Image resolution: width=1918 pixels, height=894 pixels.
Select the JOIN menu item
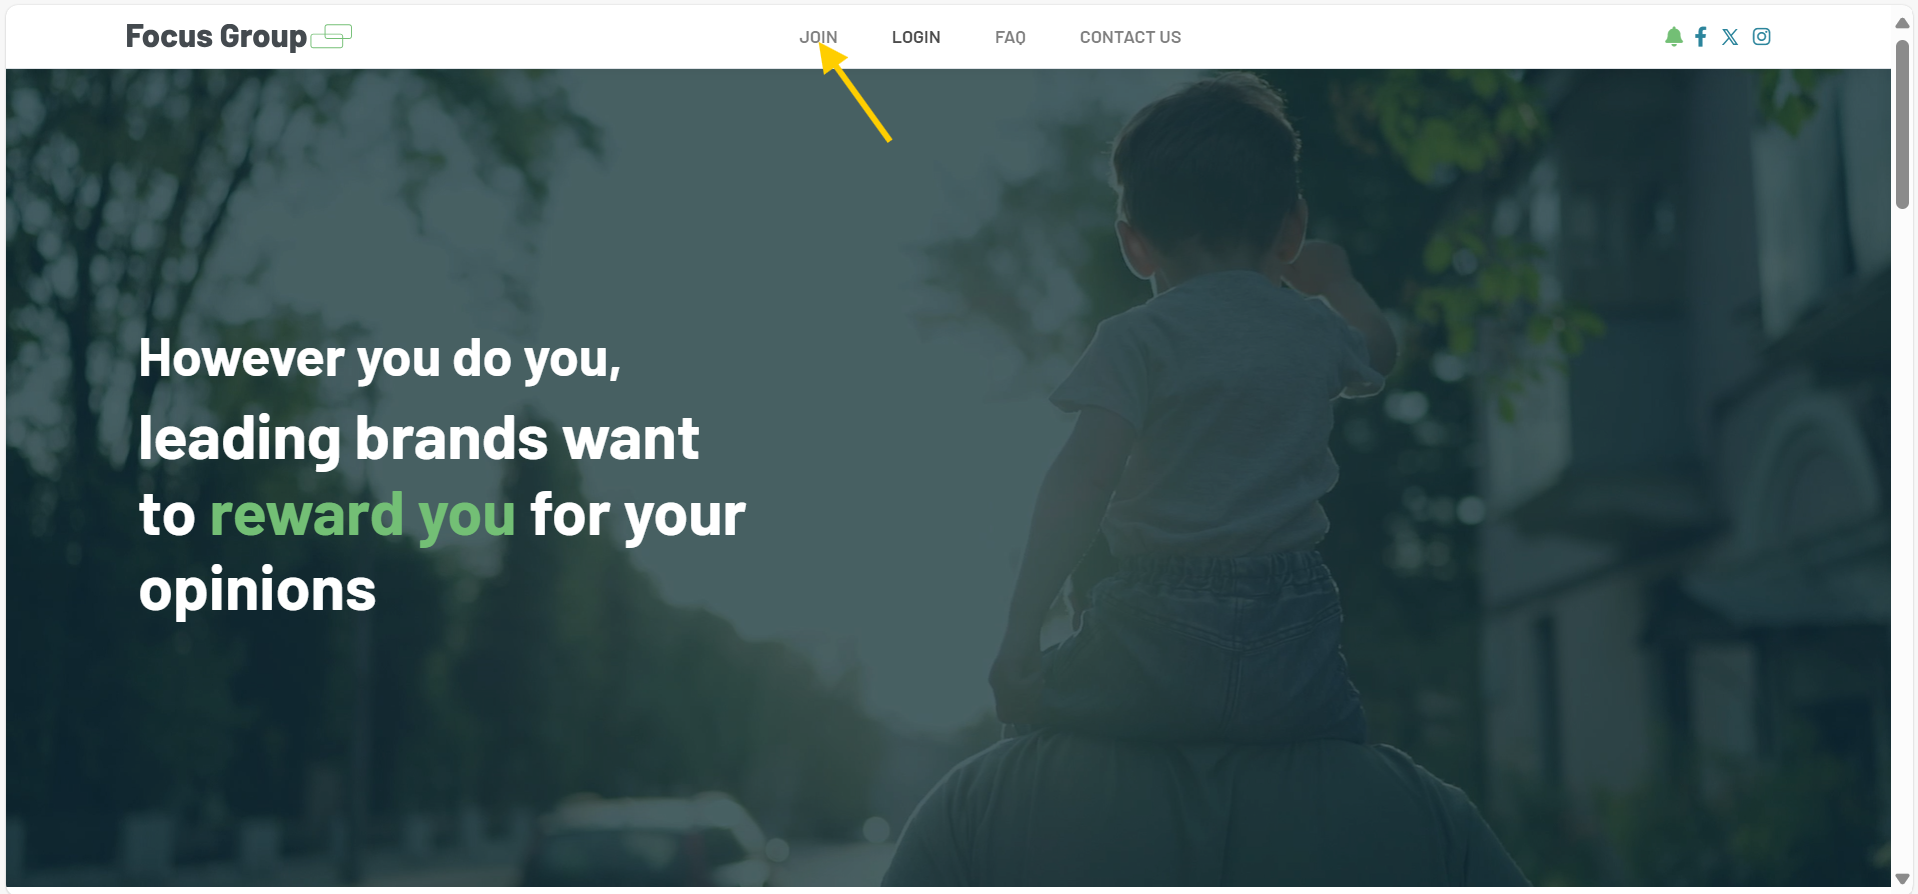tap(818, 37)
